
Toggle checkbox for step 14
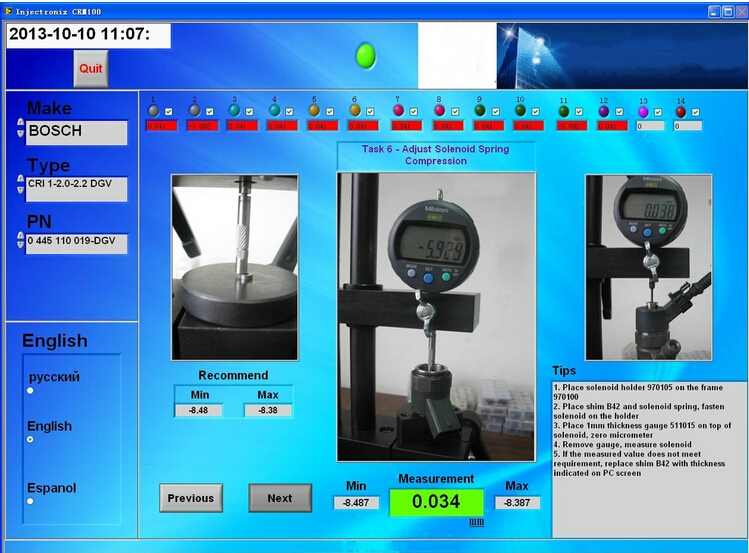[696, 112]
